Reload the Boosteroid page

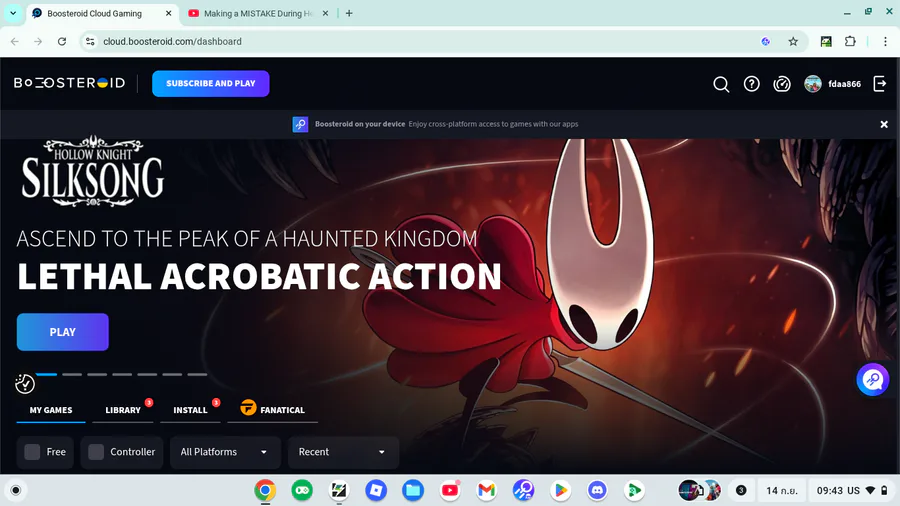pos(62,41)
